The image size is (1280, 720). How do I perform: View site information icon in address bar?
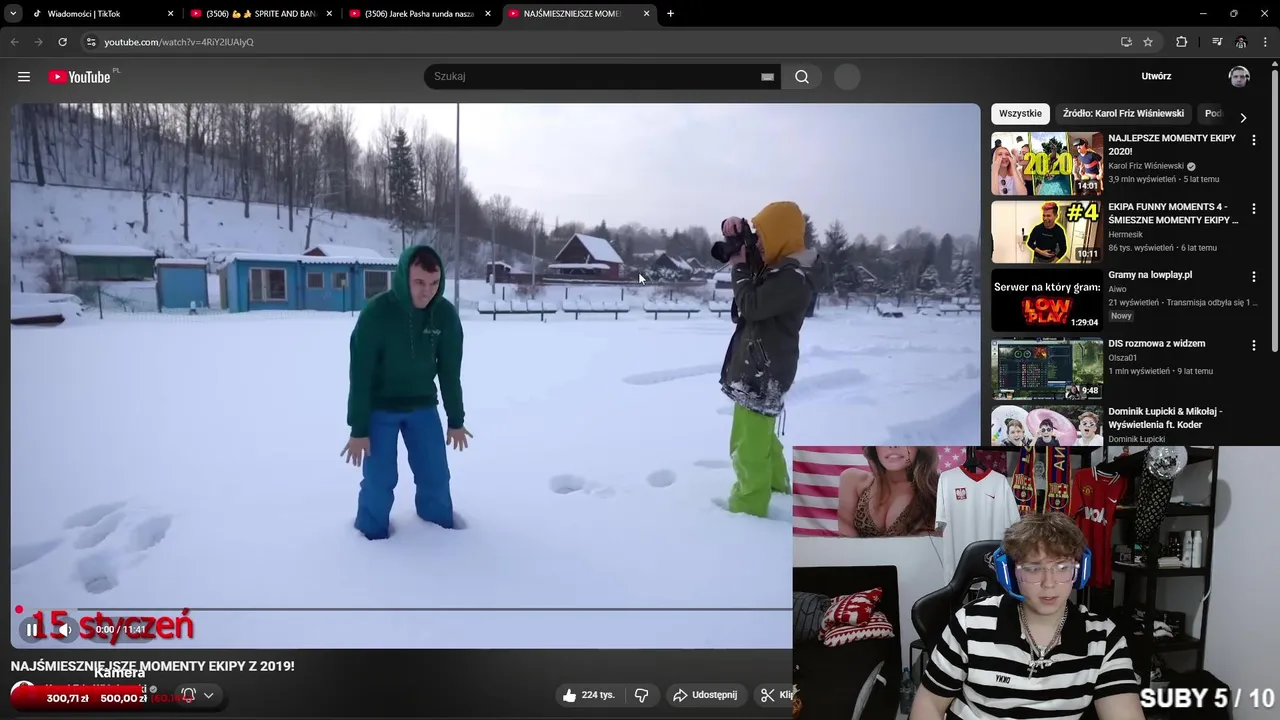(91, 42)
